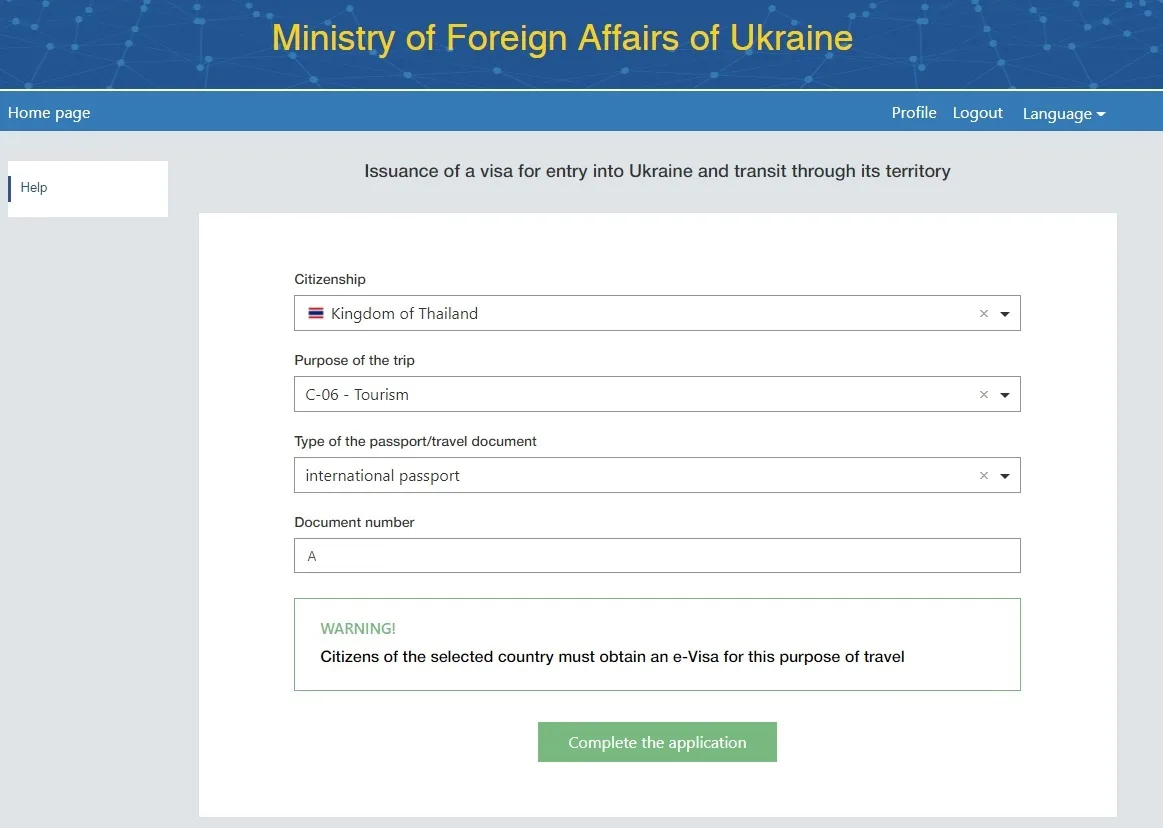
Task: Click the Logout link
Action: point(978,113)
